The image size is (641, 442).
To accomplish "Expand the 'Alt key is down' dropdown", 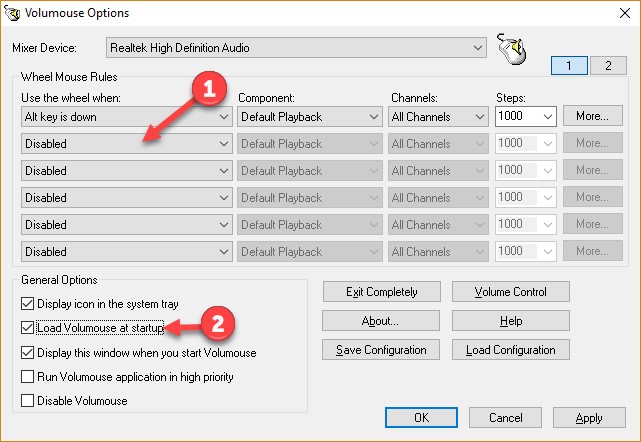I will [x=126, y=117].
